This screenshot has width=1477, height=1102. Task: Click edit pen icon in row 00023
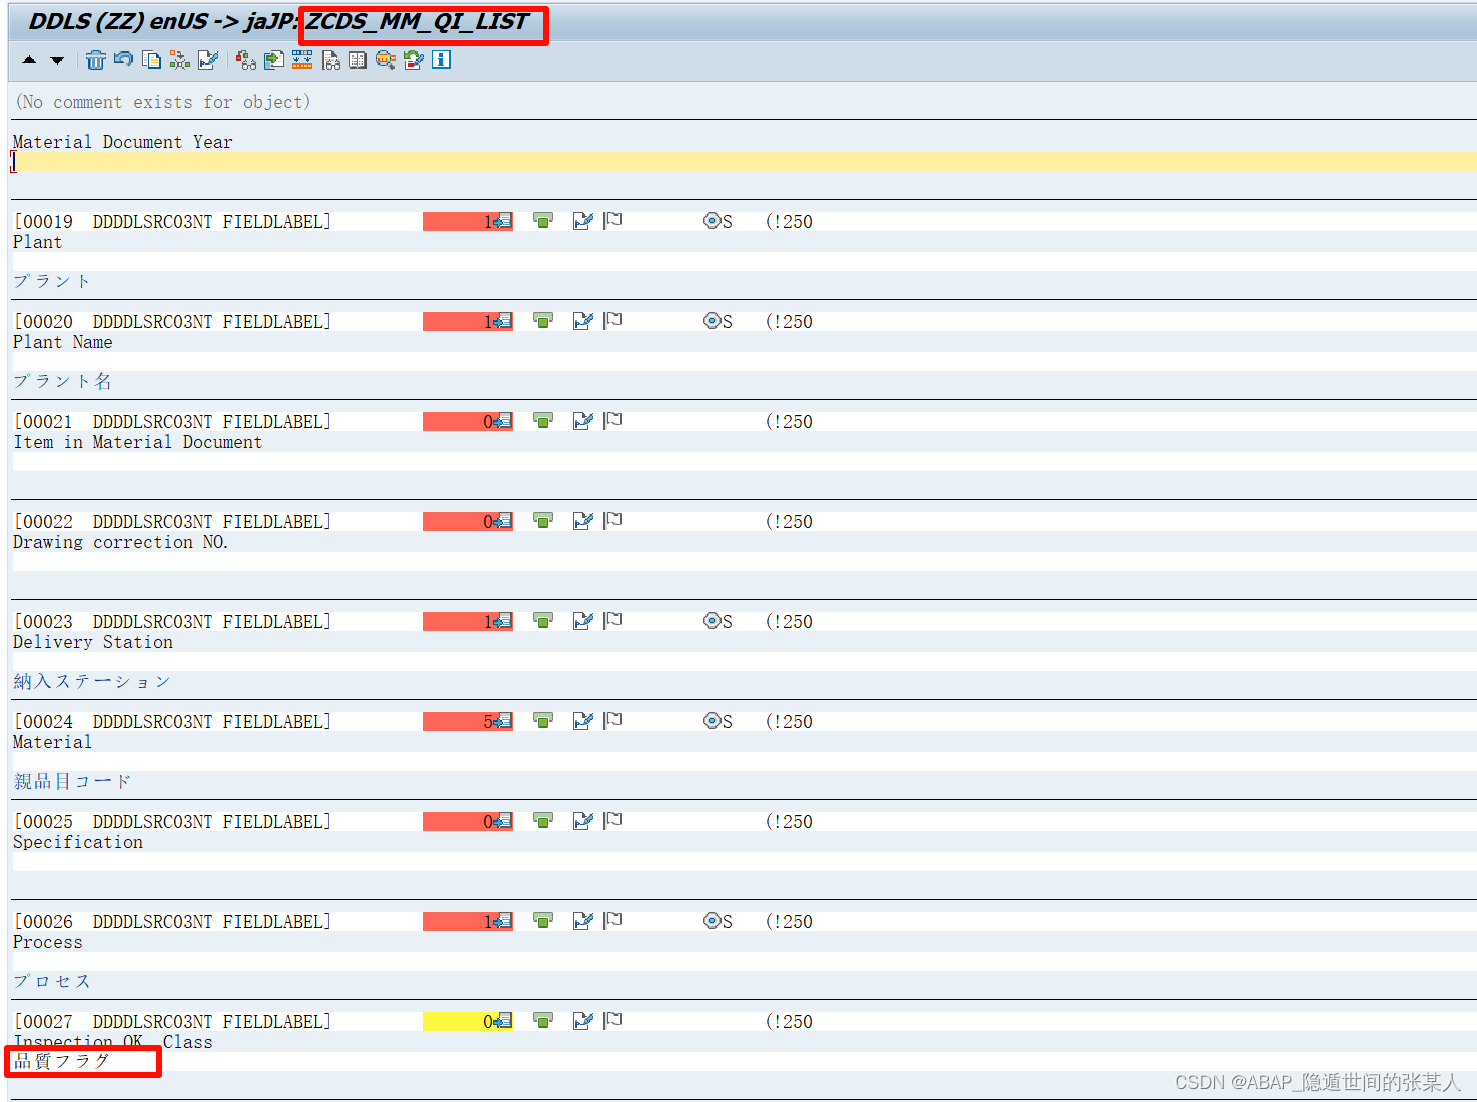(x=582, y=621)
